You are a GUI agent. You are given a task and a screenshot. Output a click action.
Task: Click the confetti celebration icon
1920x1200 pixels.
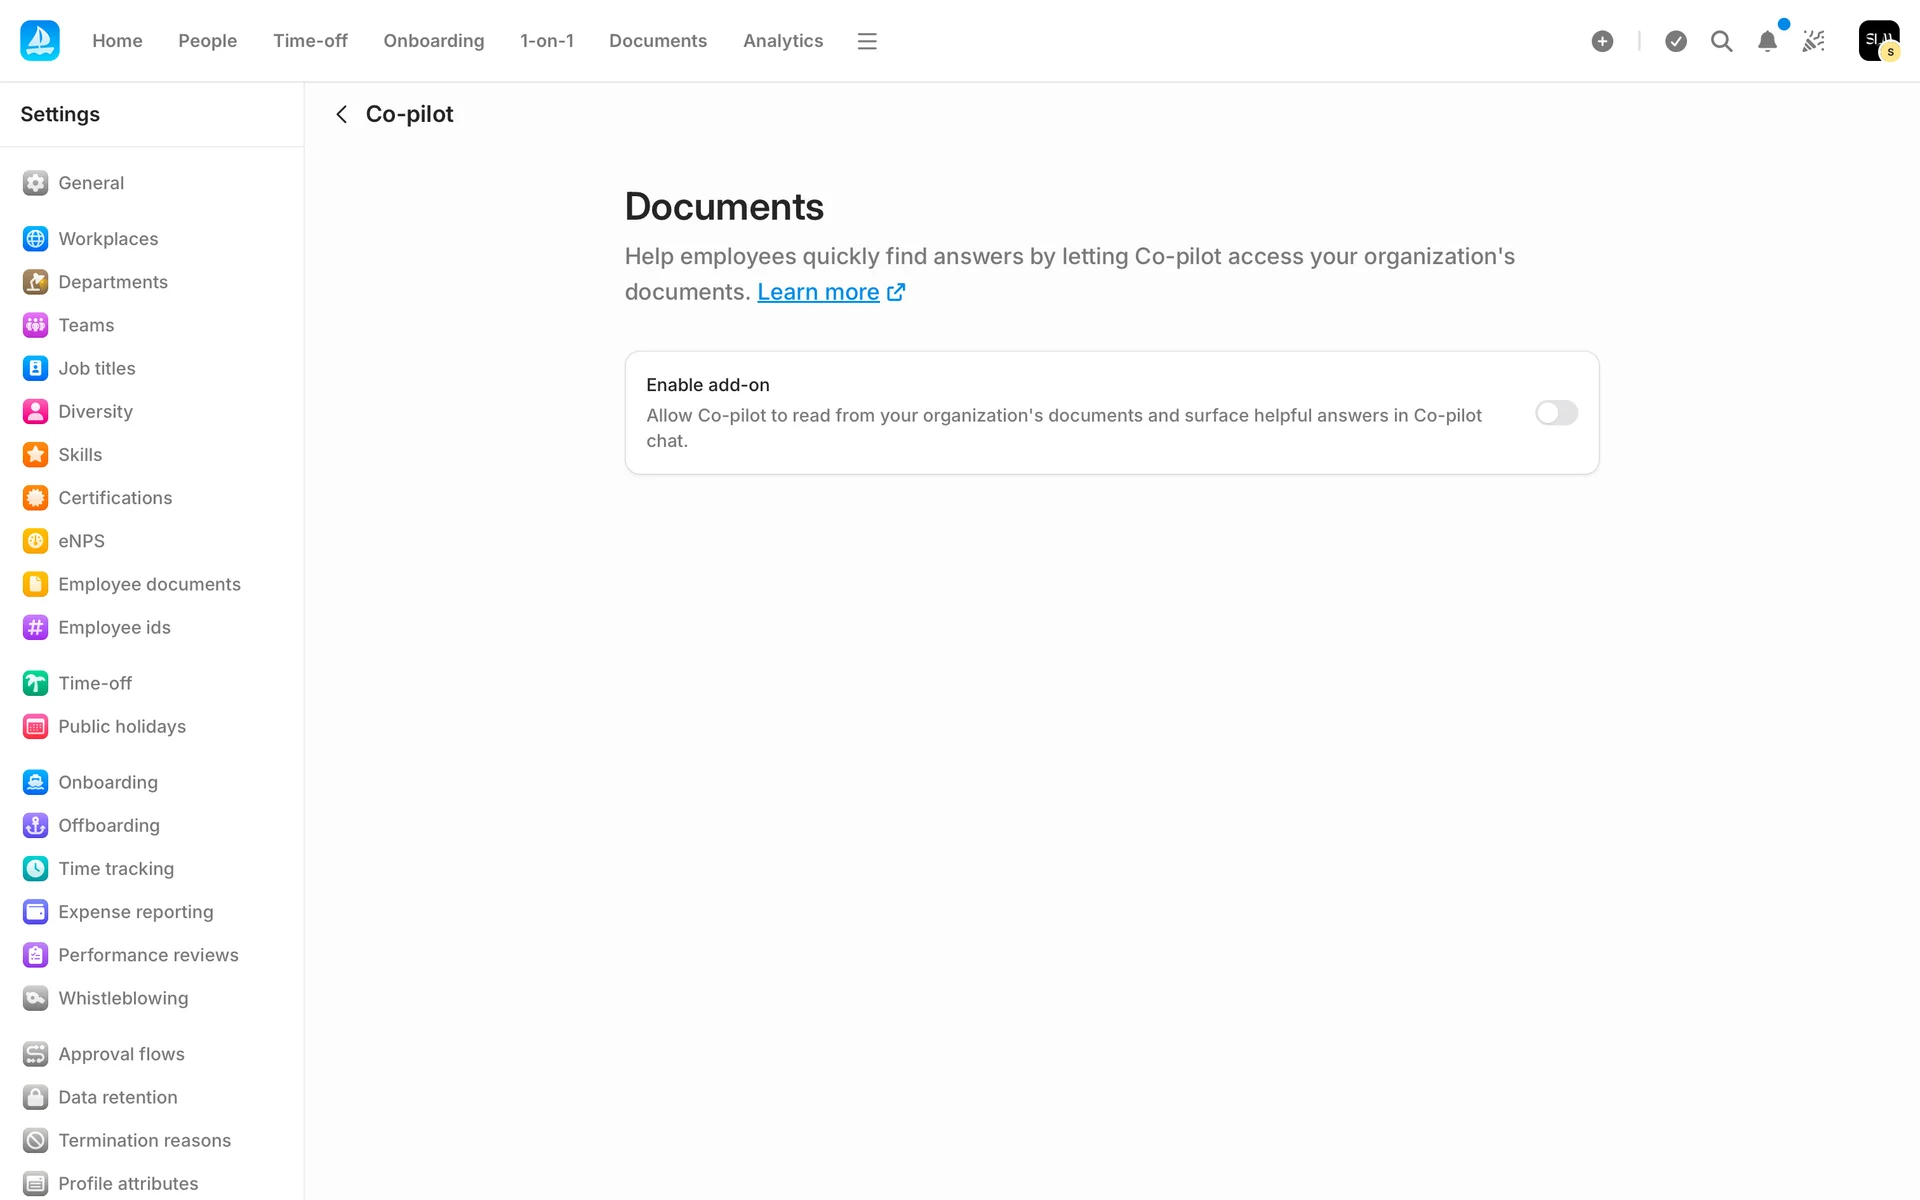coord(1813,41)
